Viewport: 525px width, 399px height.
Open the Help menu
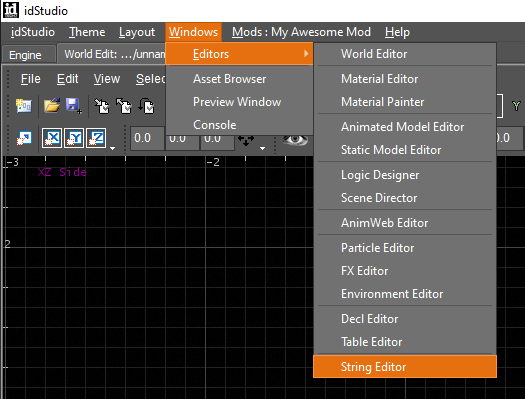[x=397, y=32]
